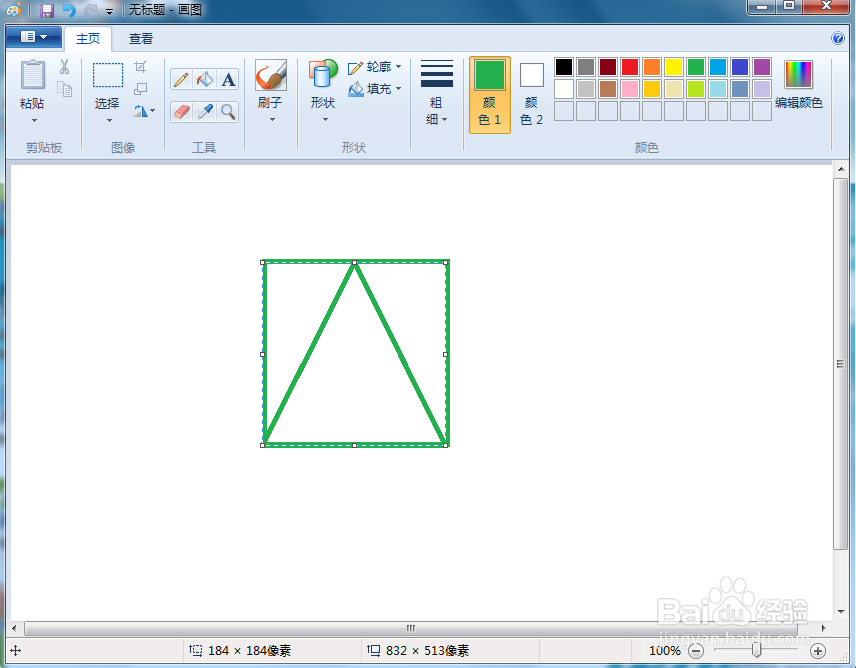Click the Shapes gallery icon
This screenshot has height=668, width=856.
(x=323, y=74)
